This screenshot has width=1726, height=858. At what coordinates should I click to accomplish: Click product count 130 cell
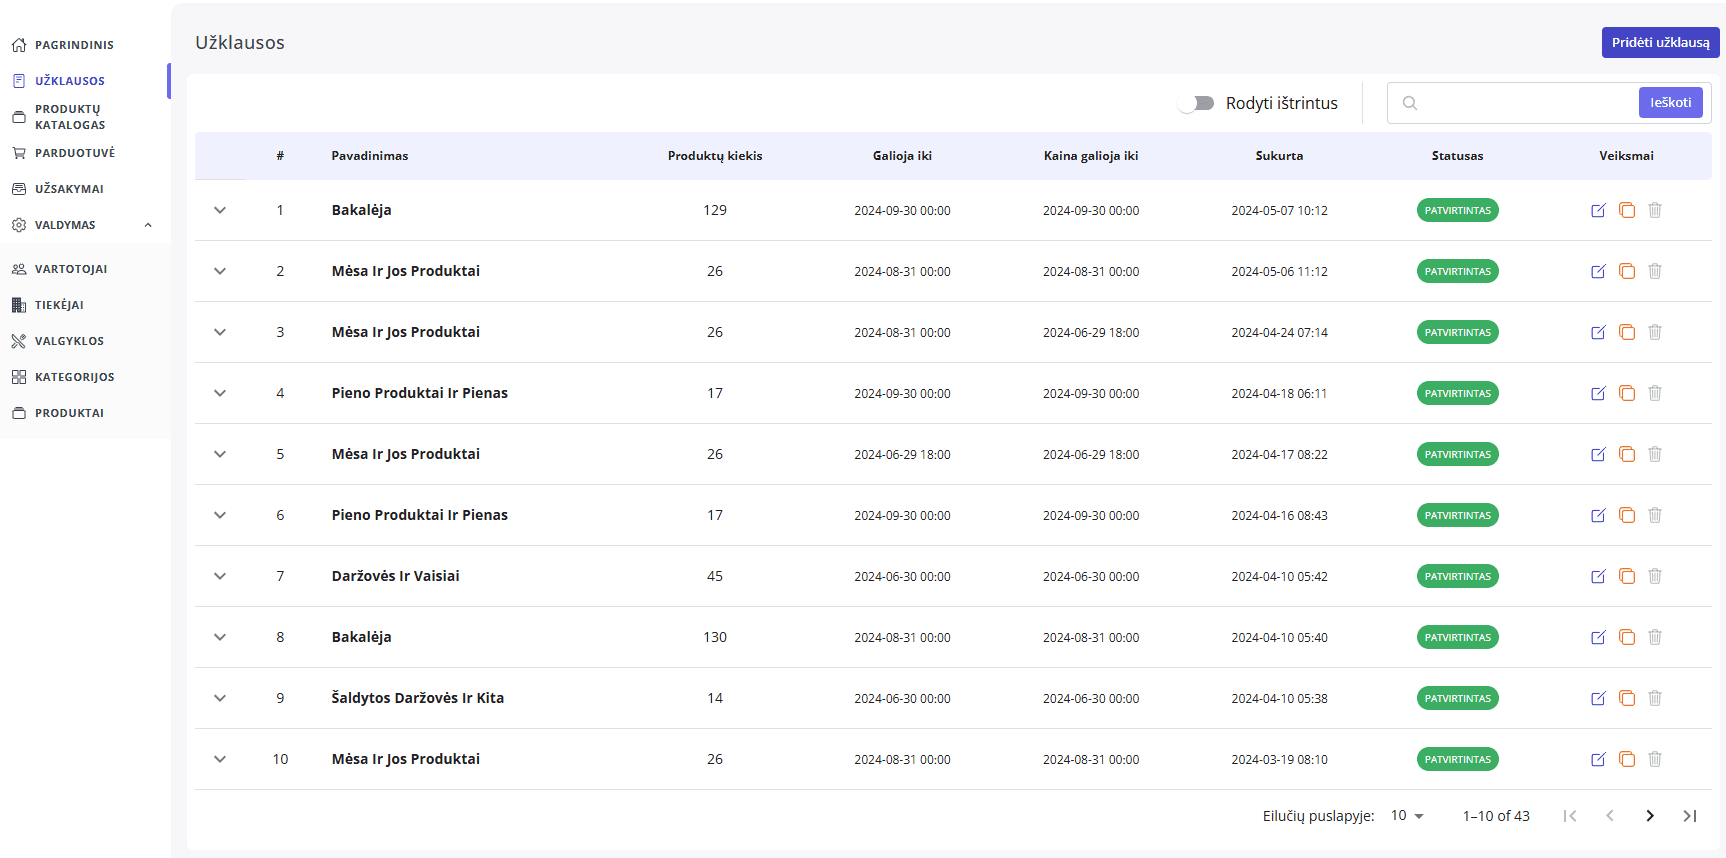(x=715, y=637)
